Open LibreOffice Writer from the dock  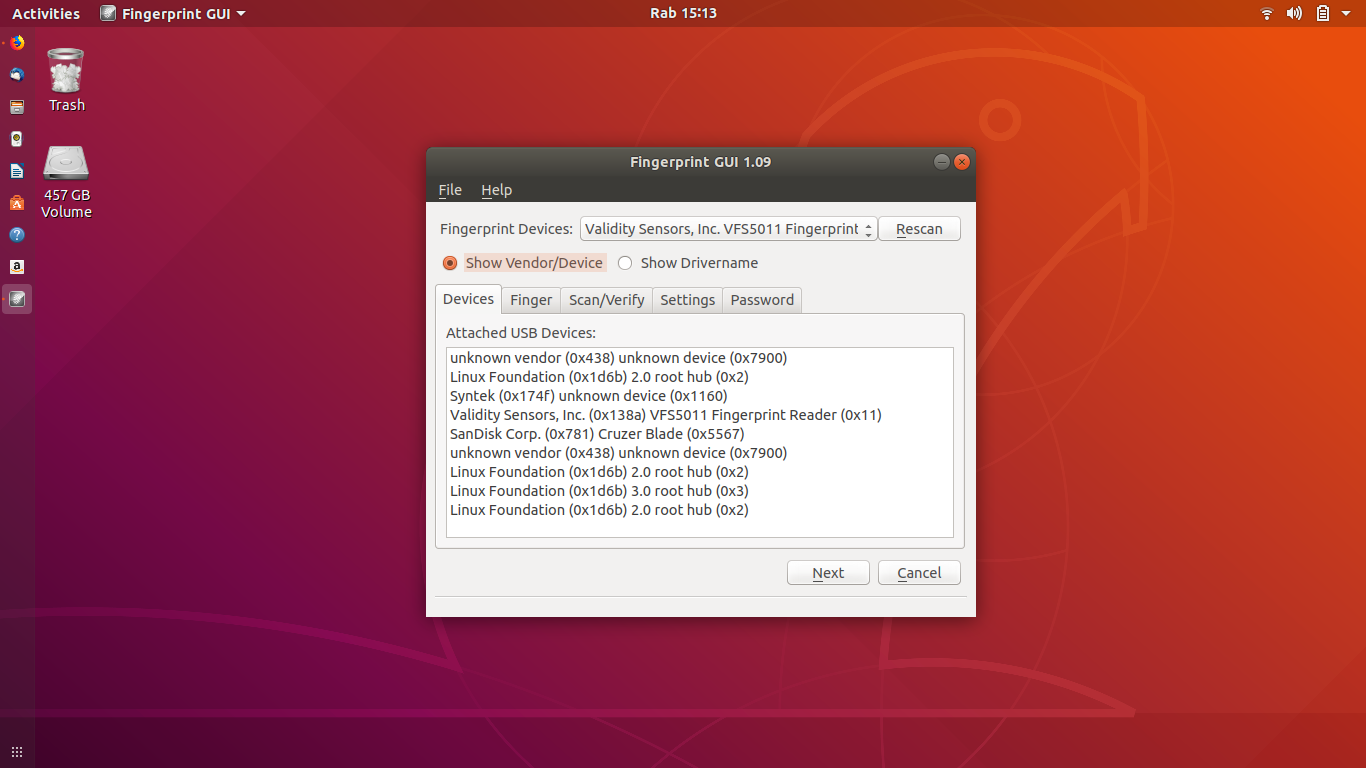click(x=17, y=170)
